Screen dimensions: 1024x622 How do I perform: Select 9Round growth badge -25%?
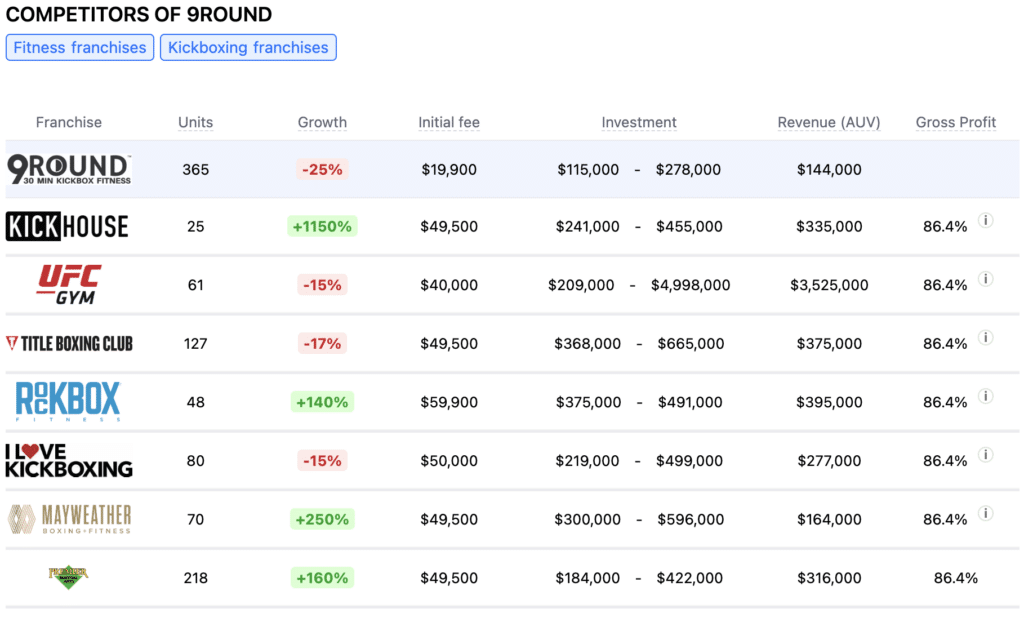coord(322,169)
